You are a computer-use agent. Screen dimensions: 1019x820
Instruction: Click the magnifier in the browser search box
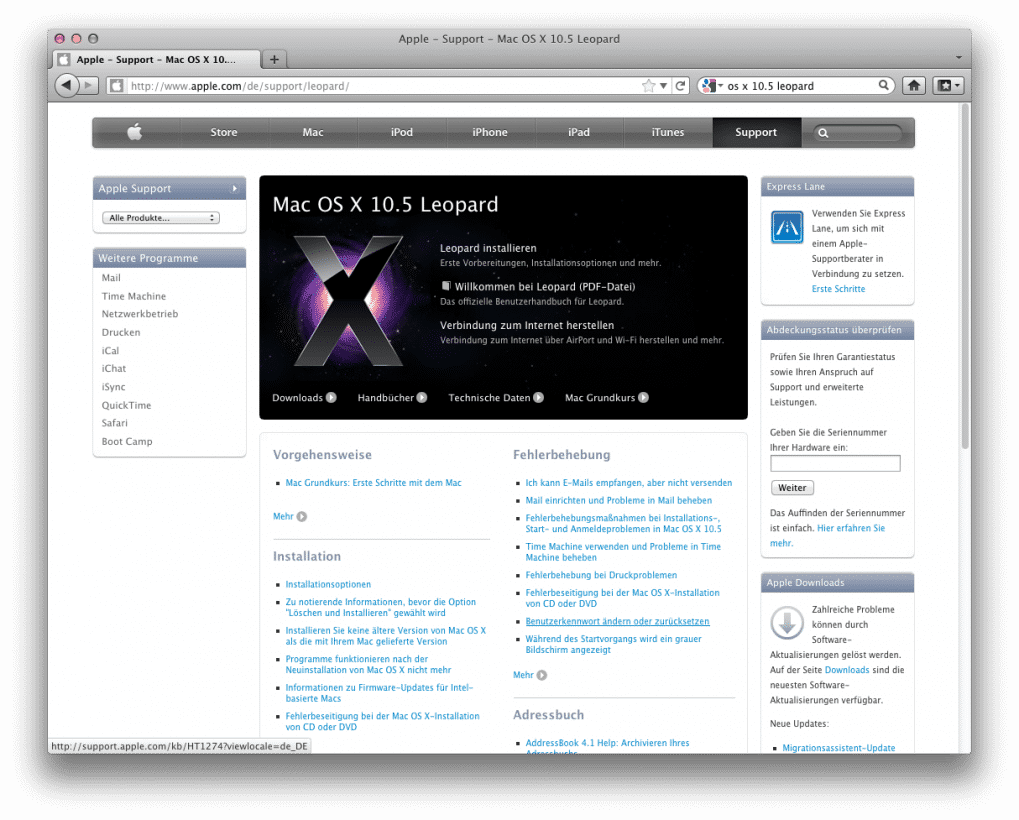(x=883, y=85)
